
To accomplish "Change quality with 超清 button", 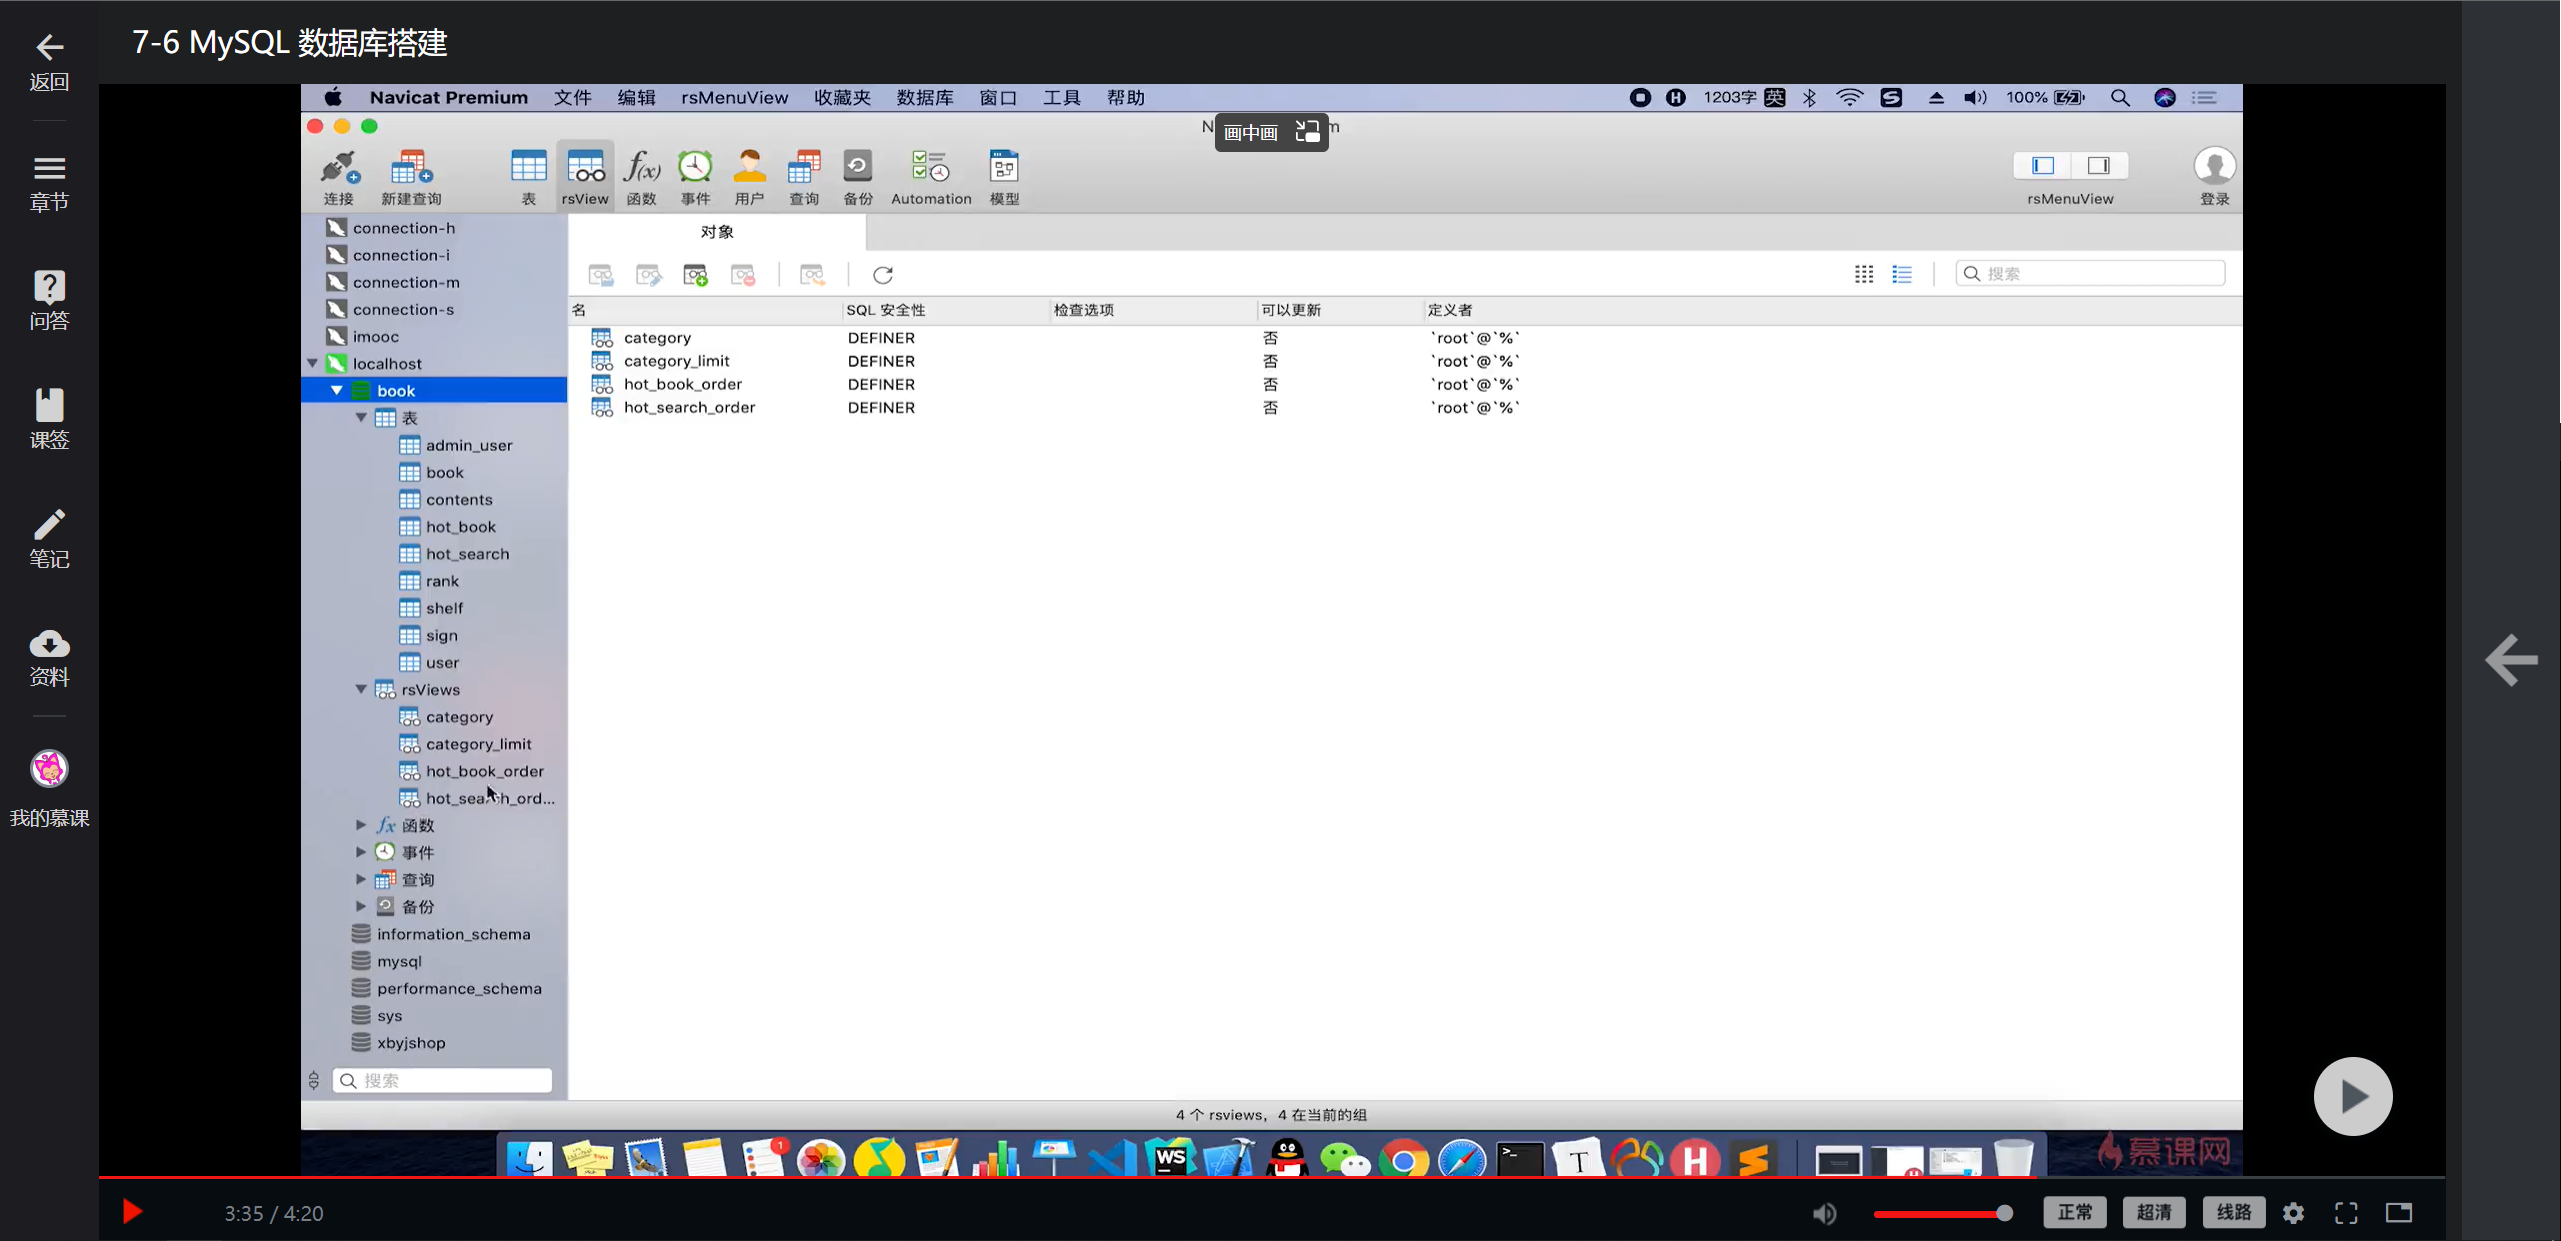I will coord(2154,1213).
